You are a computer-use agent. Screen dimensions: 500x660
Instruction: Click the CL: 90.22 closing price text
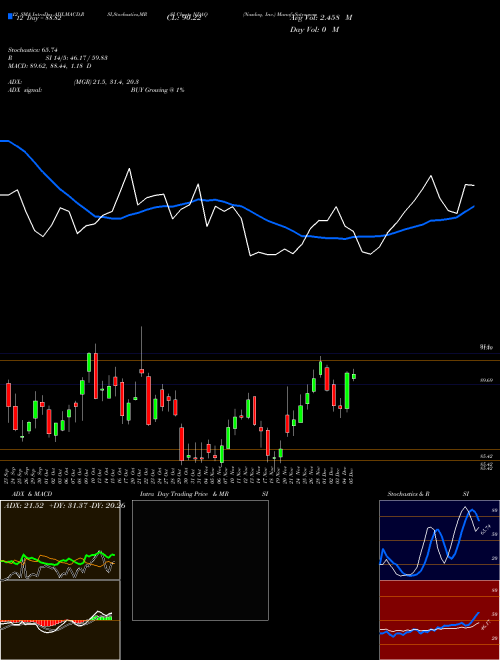click(183, 18)
